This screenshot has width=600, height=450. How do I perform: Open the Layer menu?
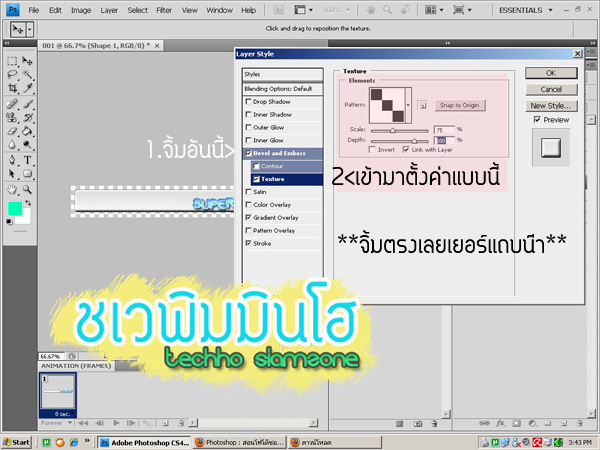point(109,10)
